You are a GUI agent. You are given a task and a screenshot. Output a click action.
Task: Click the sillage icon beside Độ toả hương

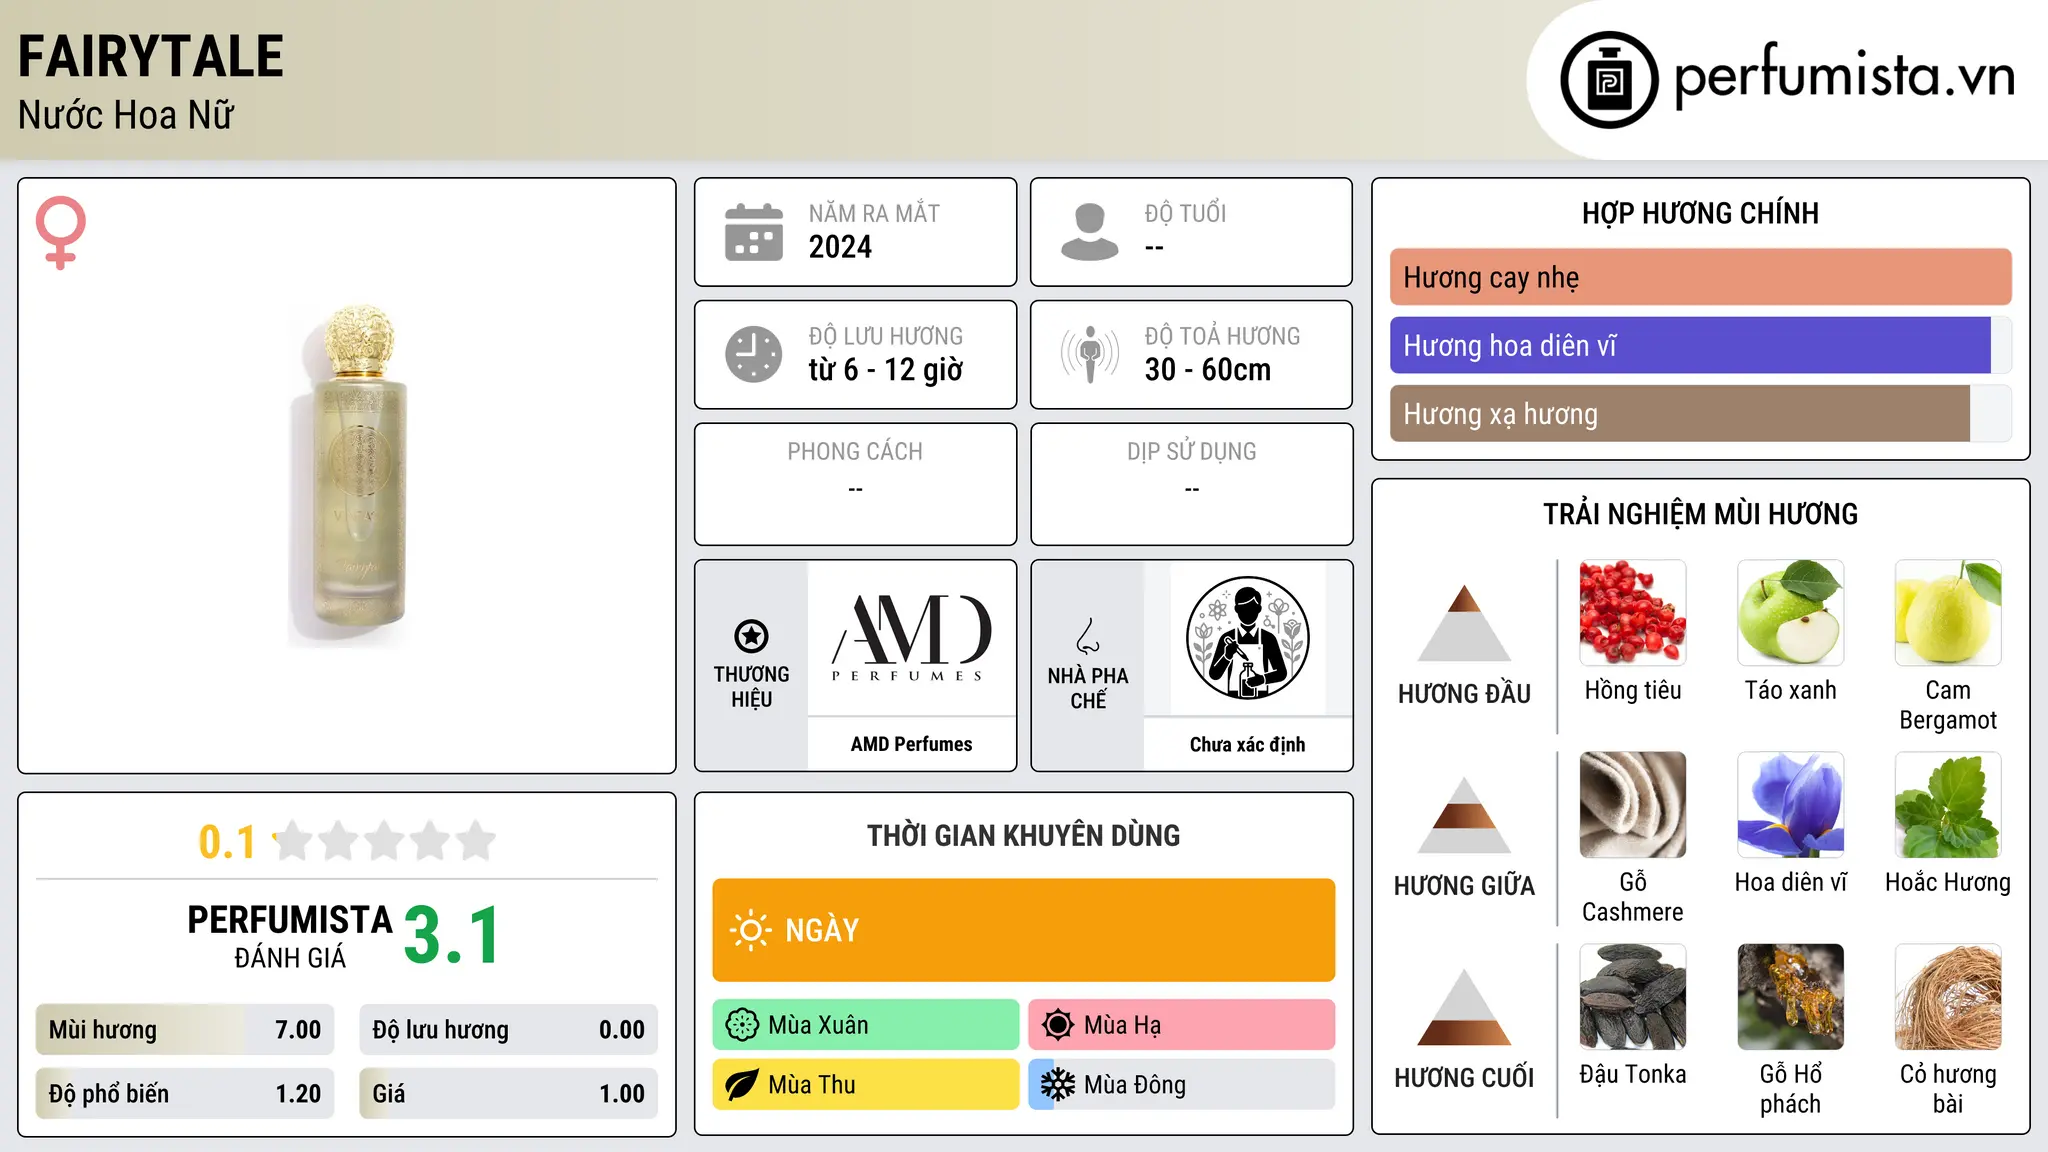1089,354
